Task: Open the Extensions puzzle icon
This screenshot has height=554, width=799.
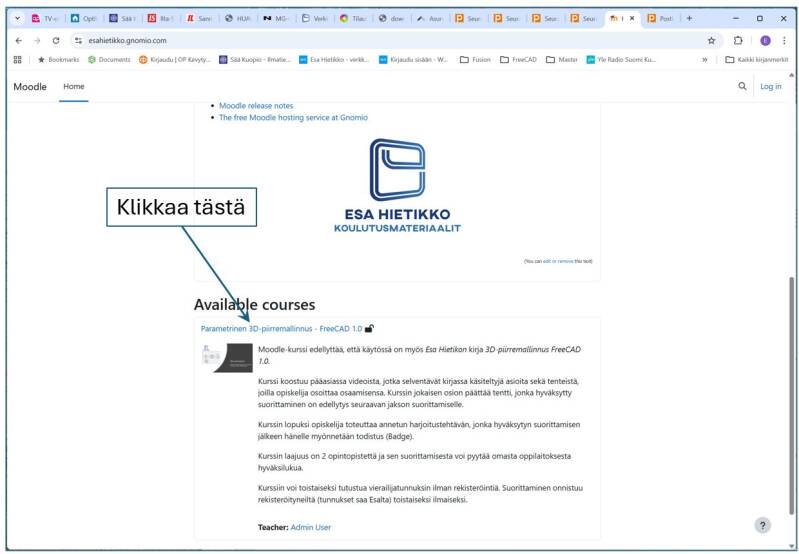Action: [738, 41]
